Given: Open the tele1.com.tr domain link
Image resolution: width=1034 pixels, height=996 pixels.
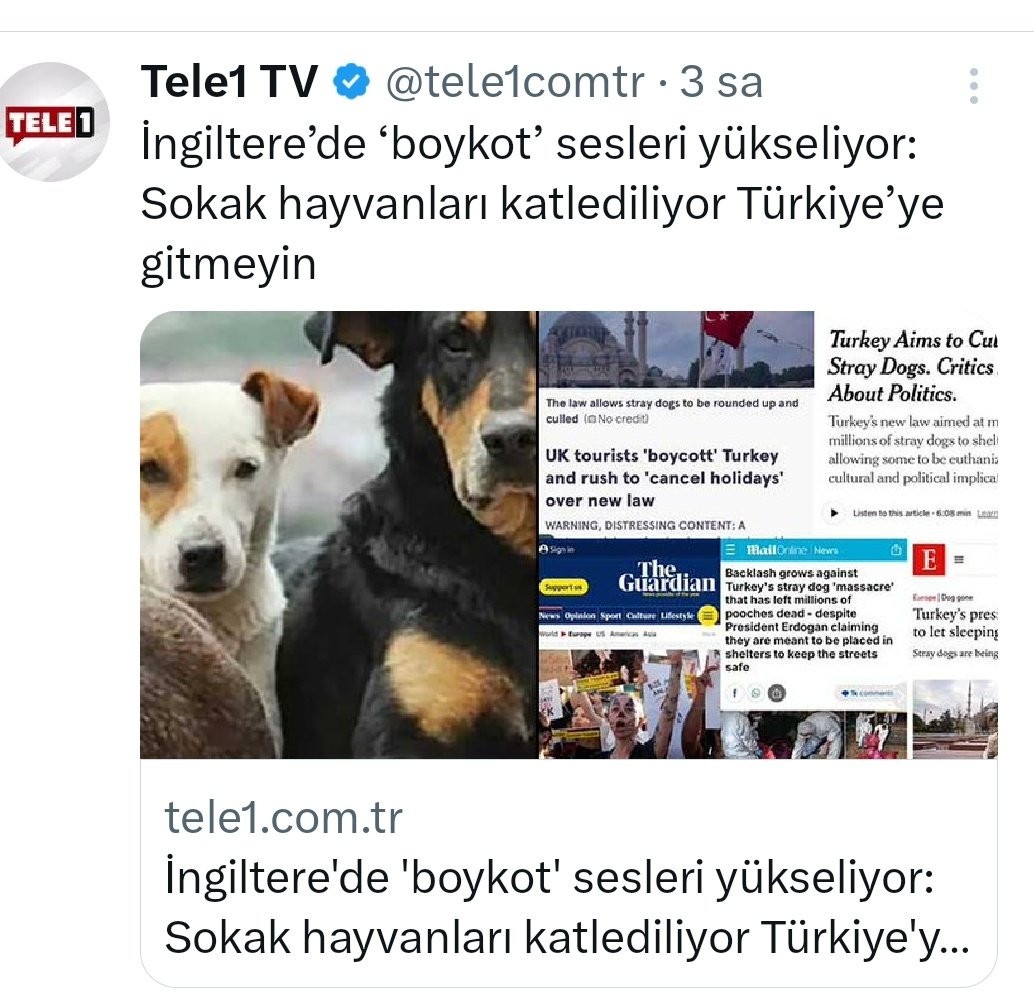Looking at the screenshot, I should click(x=284, y=818).
